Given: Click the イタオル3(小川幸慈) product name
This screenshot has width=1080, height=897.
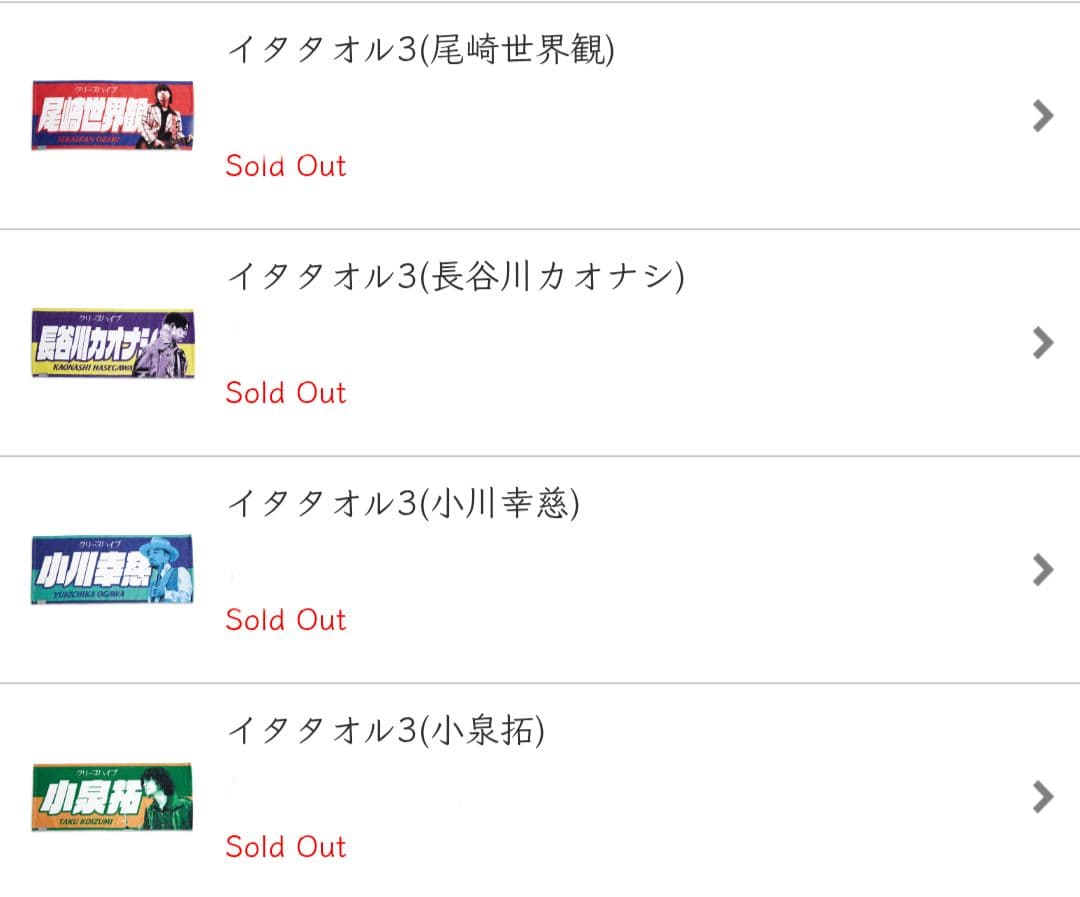Looking at the screenshot, I should click(x=403, y=504).
